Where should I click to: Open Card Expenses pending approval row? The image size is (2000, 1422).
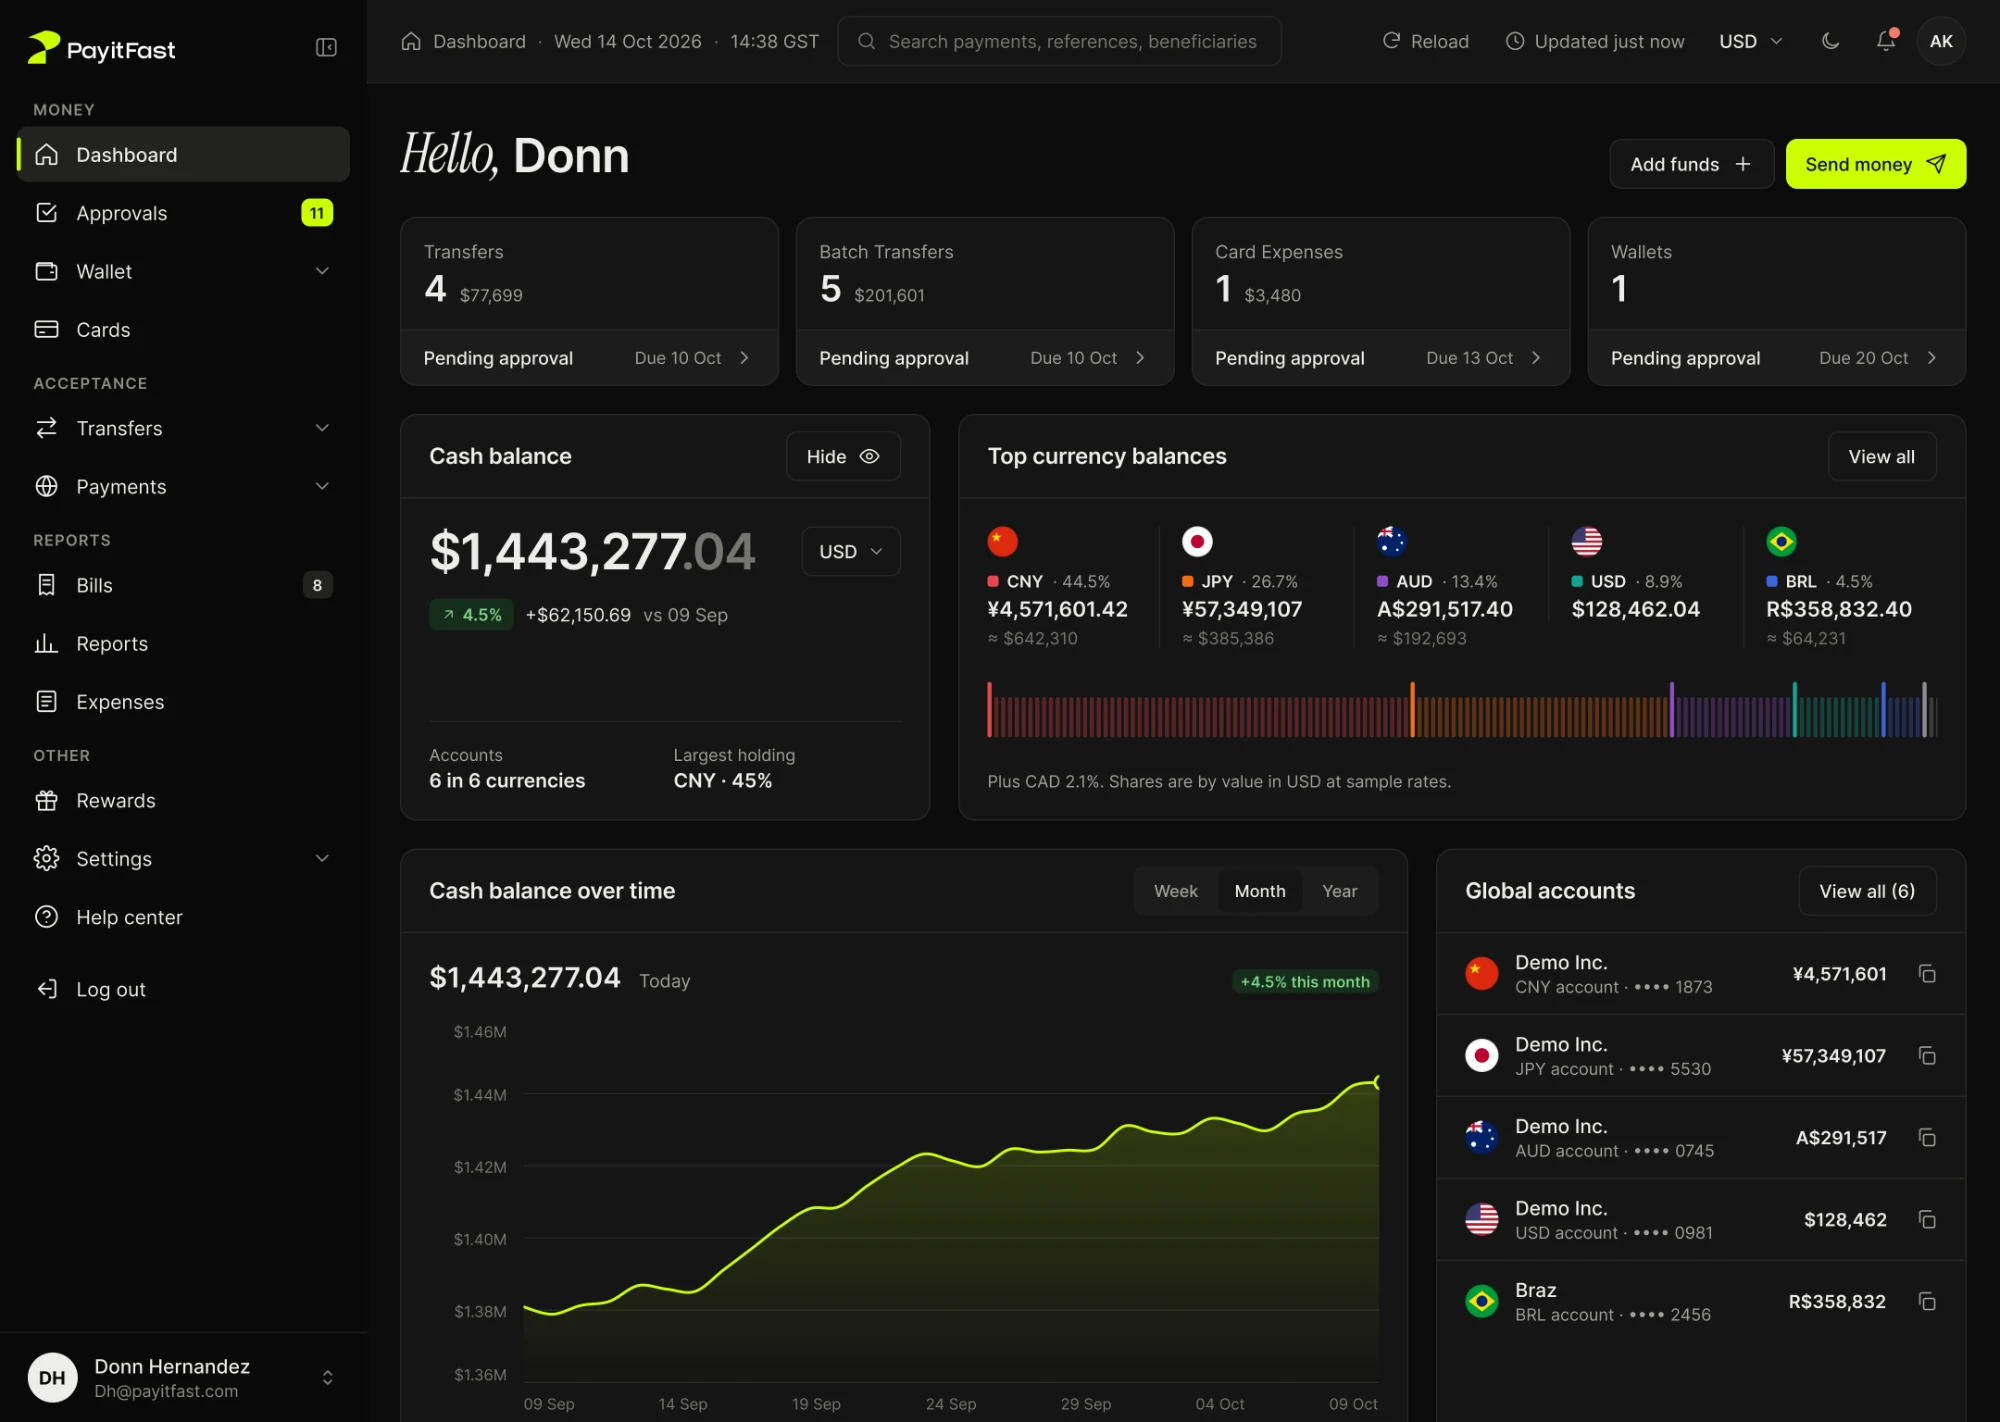(x=1381, y=358)
